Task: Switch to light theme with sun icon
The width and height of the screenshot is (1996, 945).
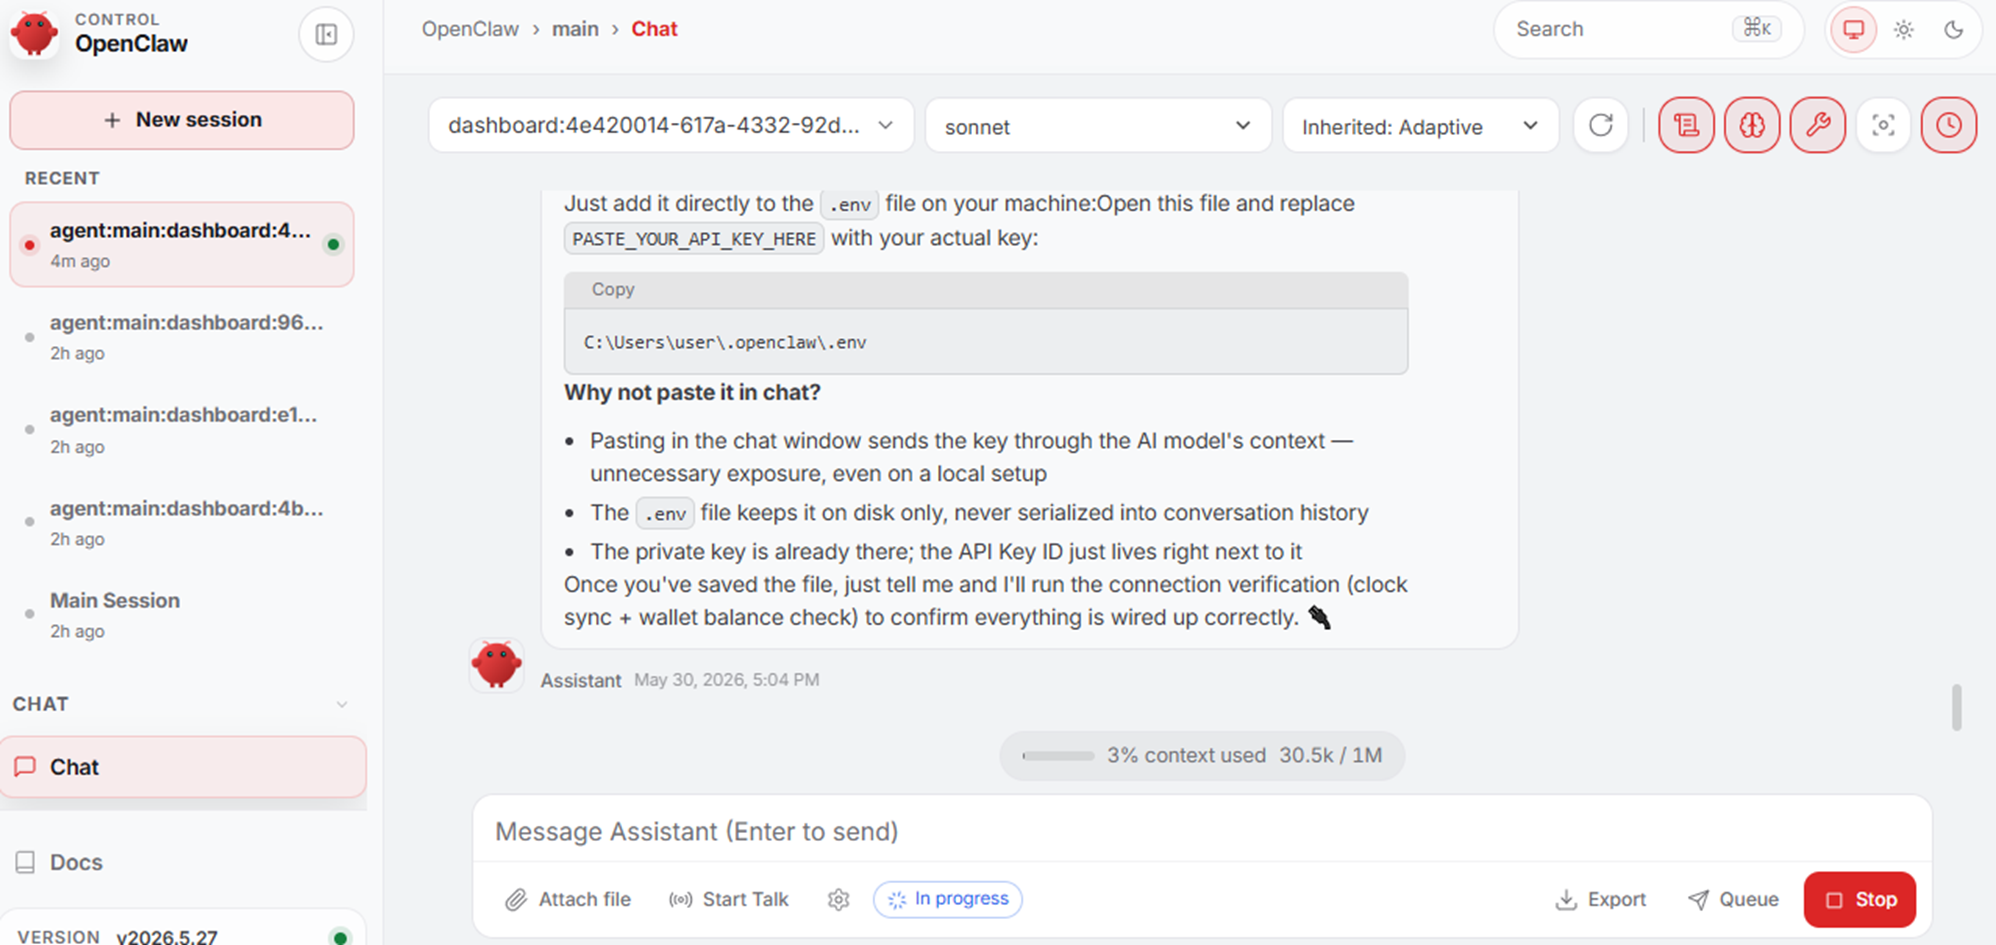Action: tap(1904, 30)
